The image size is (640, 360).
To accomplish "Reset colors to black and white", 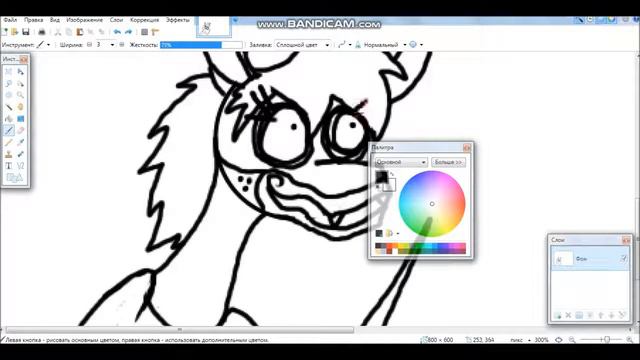I will click(378, 187).
